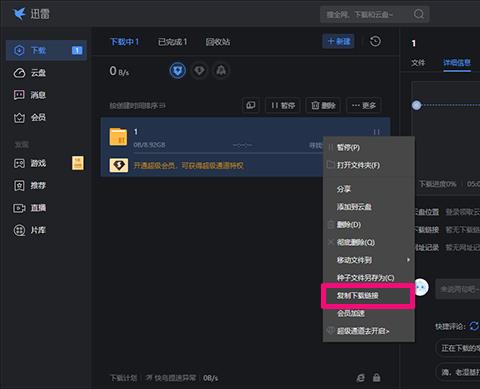Click the browser icon left of lock

click(x=360, y=378)
